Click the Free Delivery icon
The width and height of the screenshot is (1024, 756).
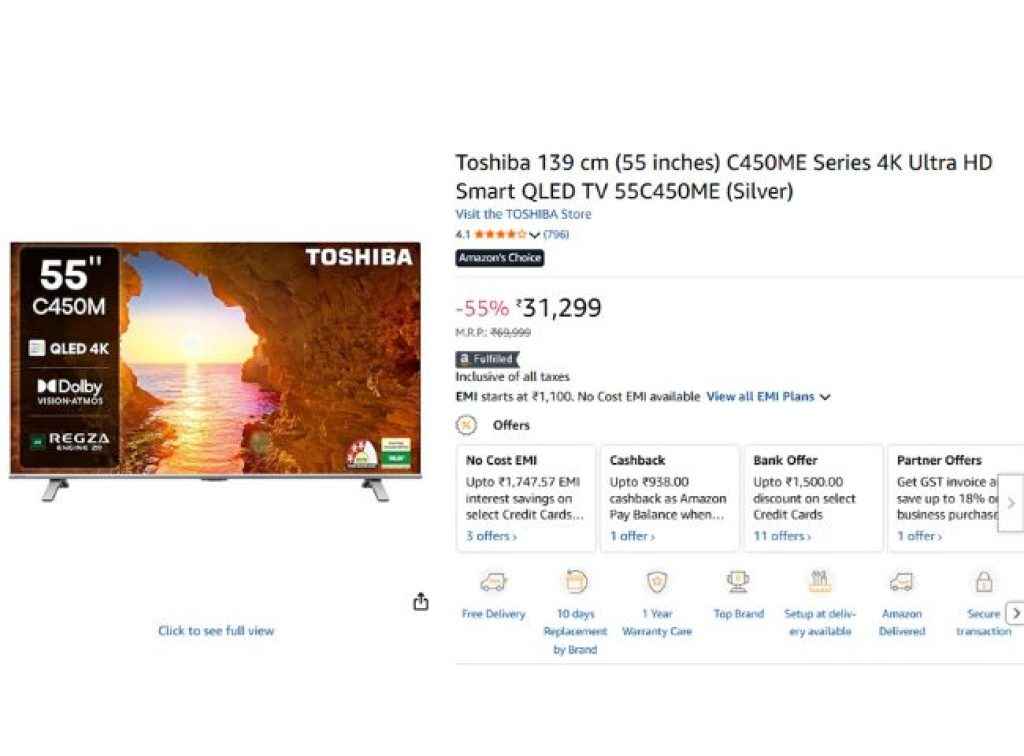[493, 581]
